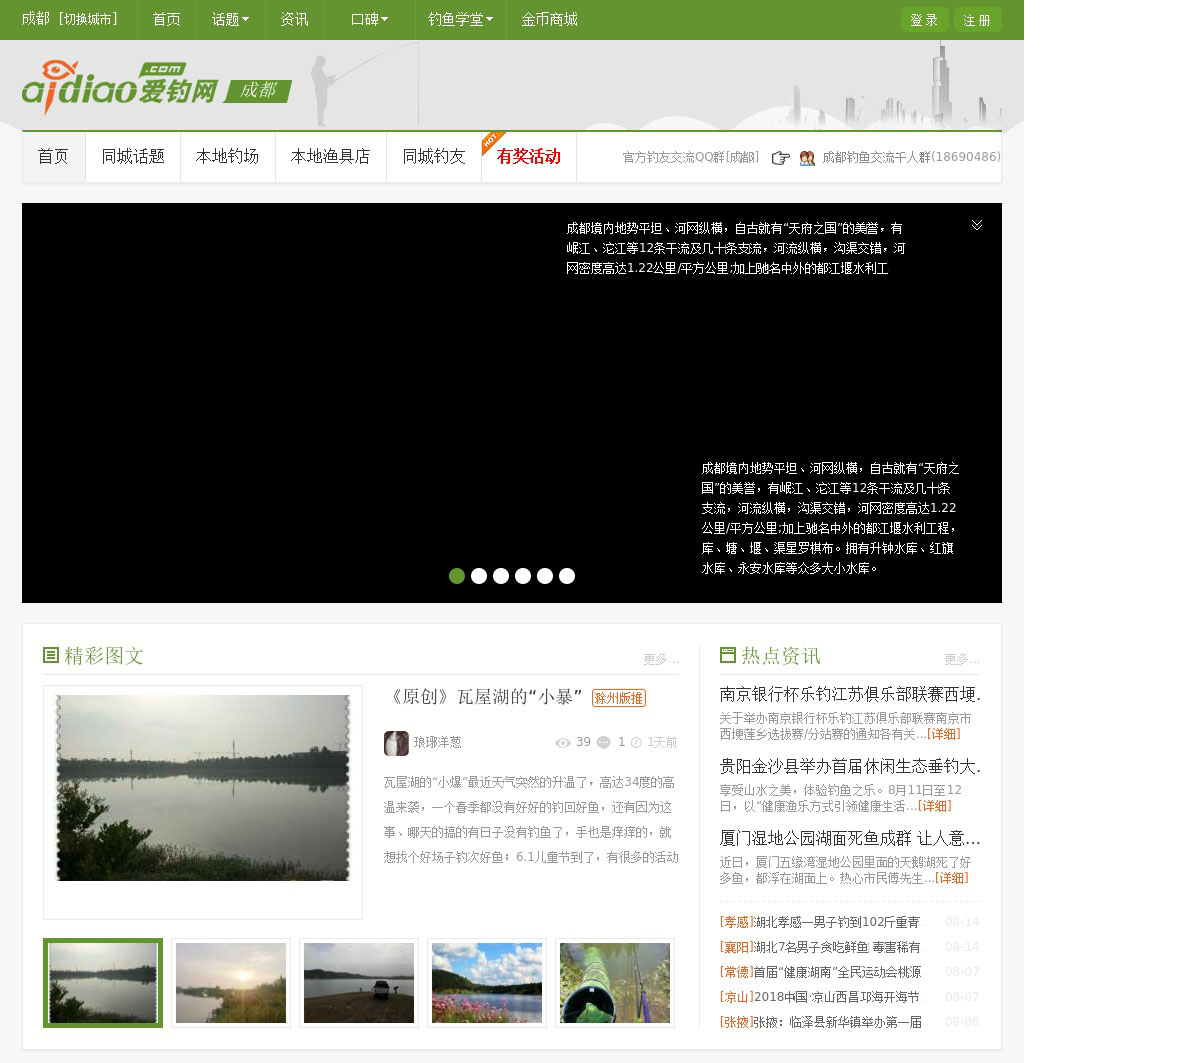Image resolution: width=1200 pixels, height=1063 pixels.
Task: Switch to 本地渔具店 tab
Action: [330, 156]
